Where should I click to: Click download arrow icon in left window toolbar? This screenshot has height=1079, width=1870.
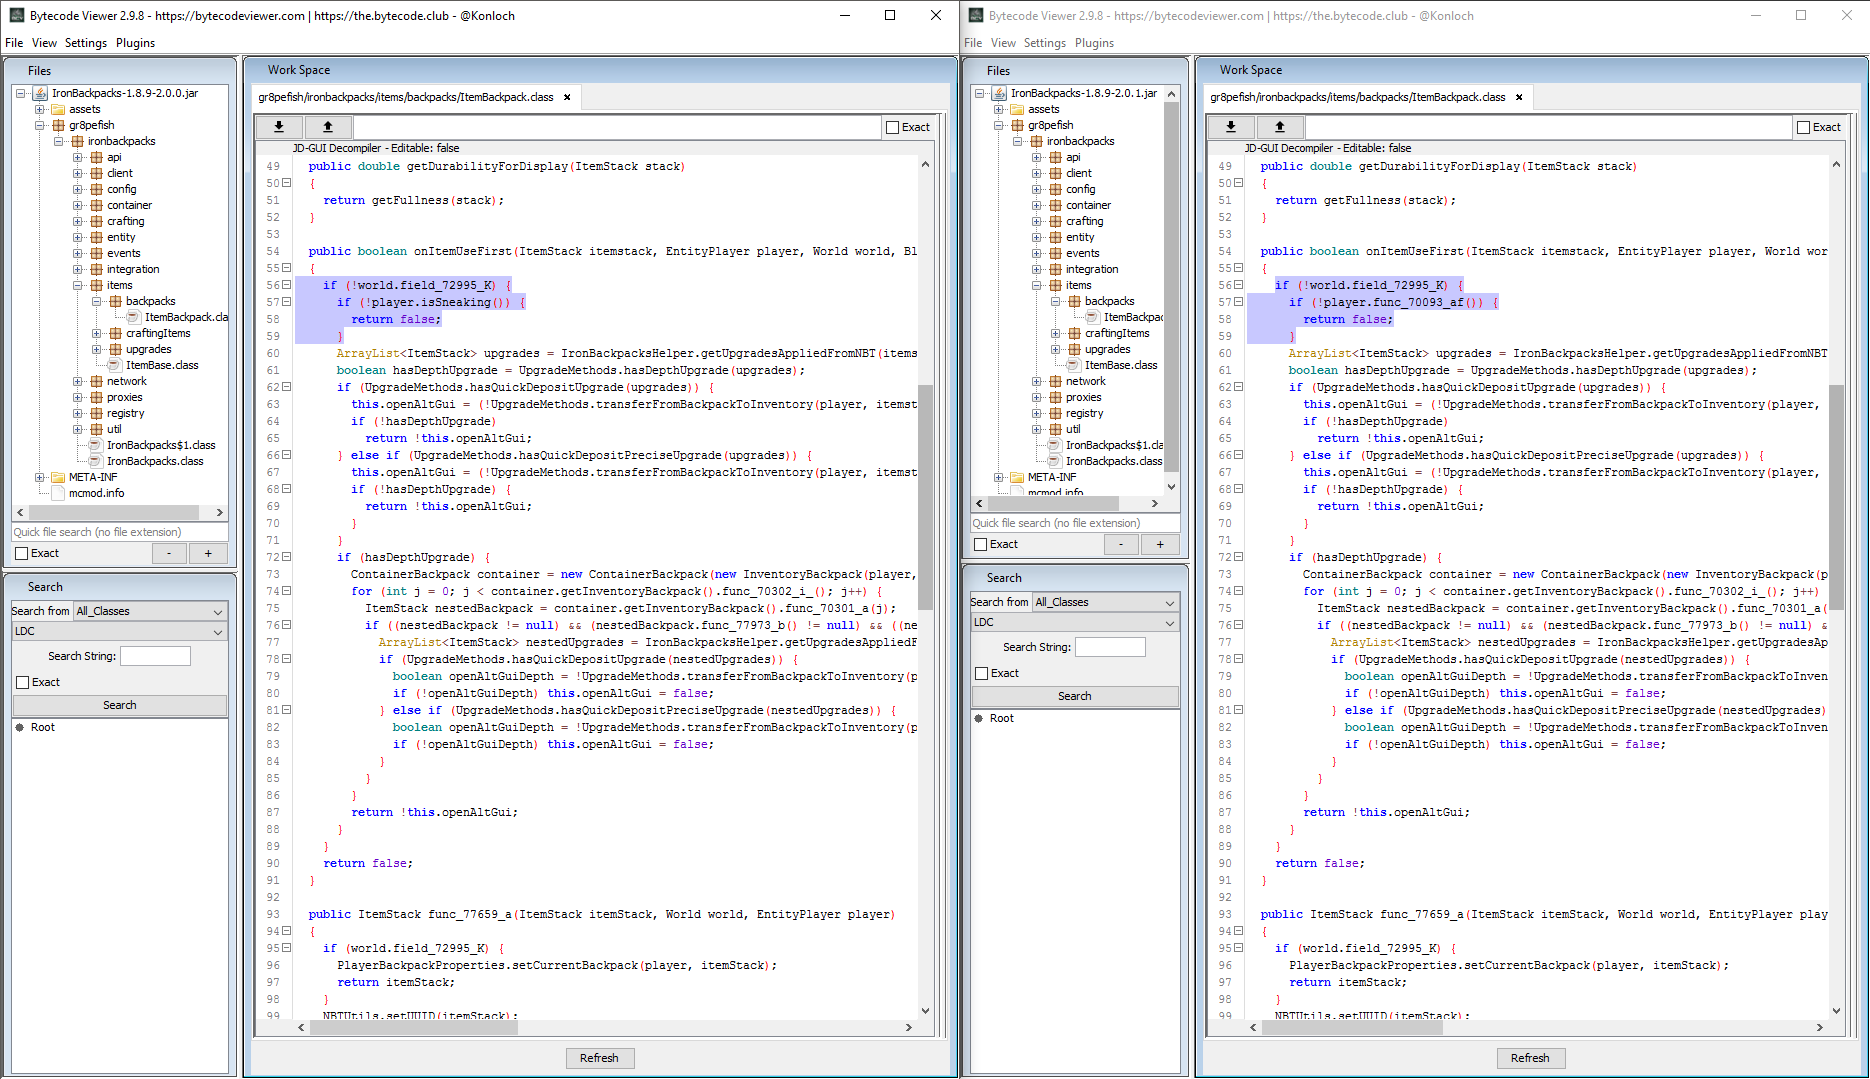[279, 127]
